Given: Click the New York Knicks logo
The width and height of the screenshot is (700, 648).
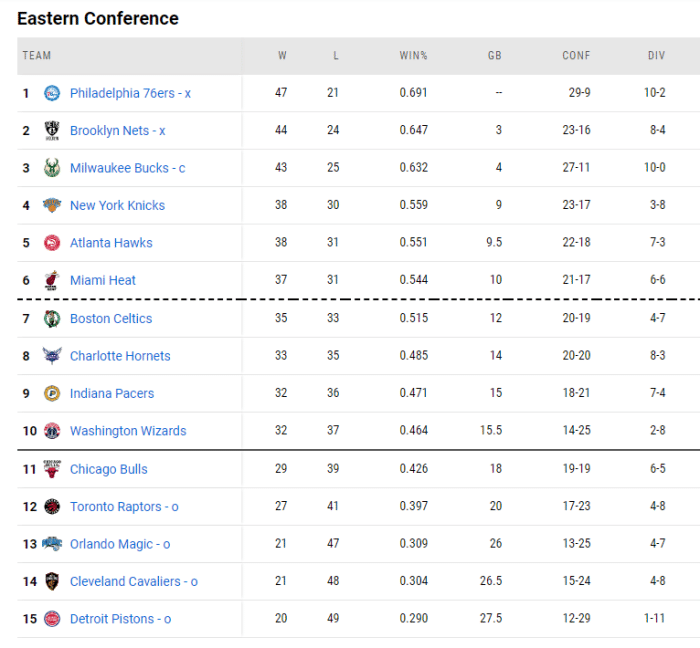Looking at the screenshot, I should point(52,205).
